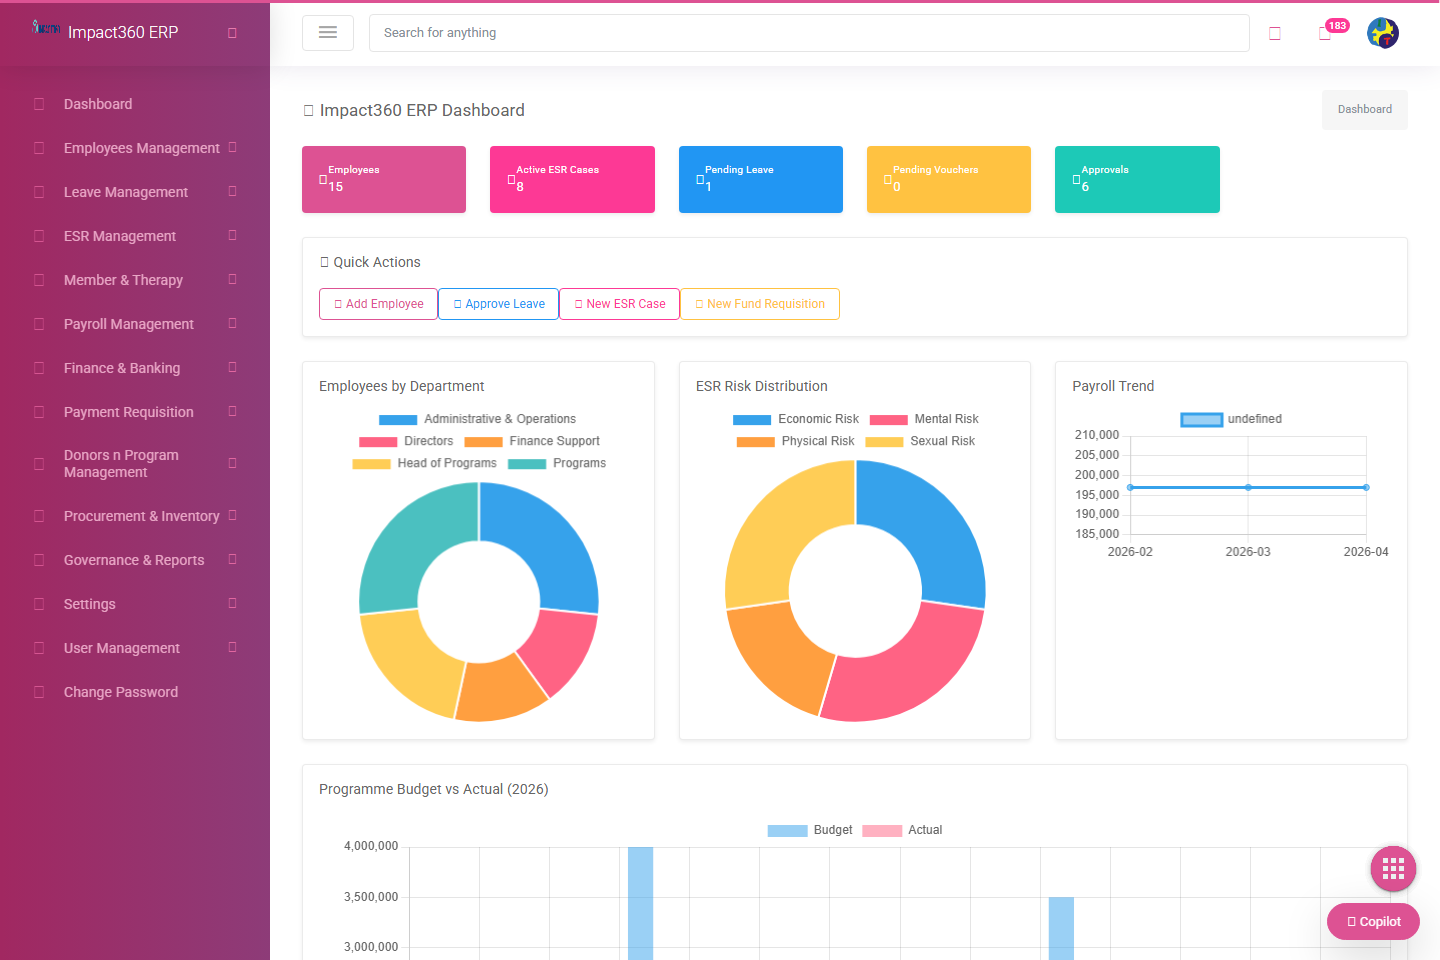The height and width of the screenshot is (960, 1440).
Task: Toggle the Budget legend entry
Action: 810,830
